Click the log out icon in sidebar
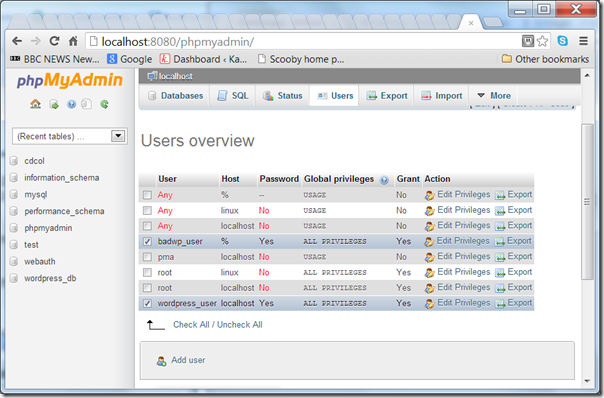Image resolution: width=604 pixels, height=398 pixels. 54,104
